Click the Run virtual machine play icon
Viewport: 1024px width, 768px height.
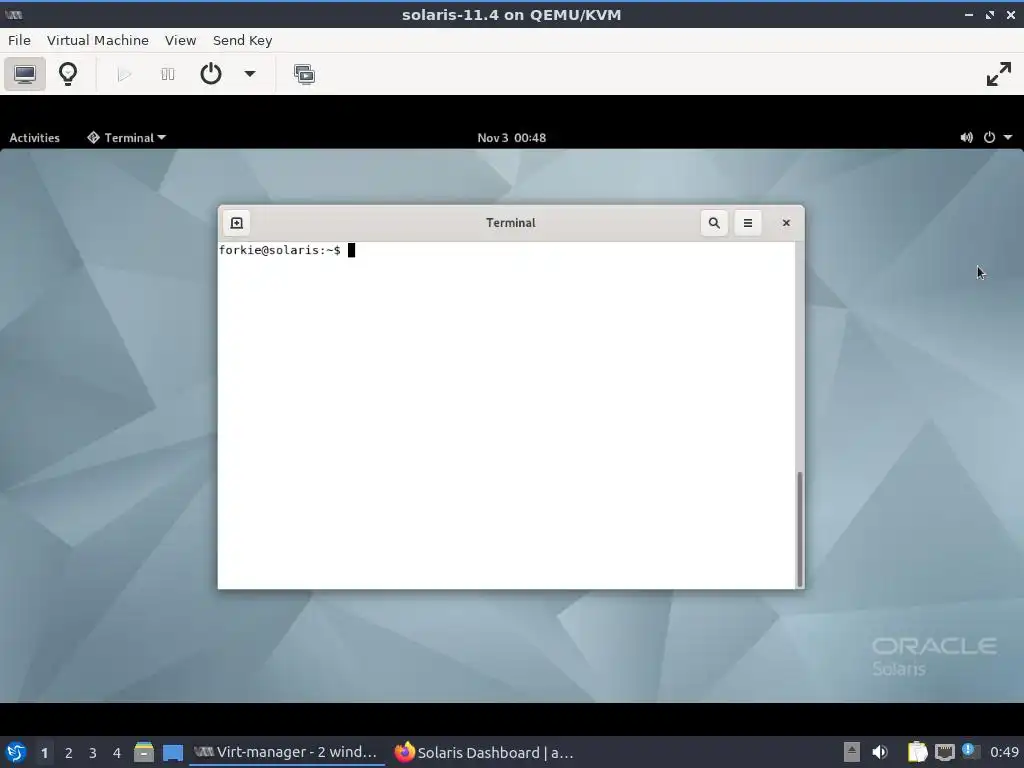(x=124, y=74)
